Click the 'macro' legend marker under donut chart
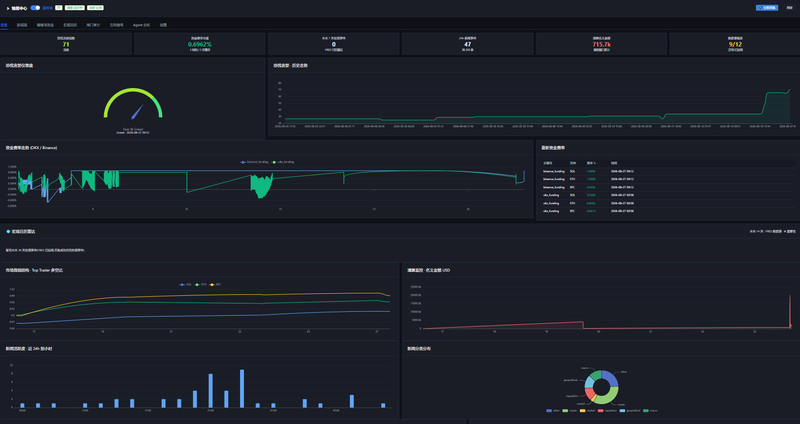The width and height of the screenshot is (800, 424). tap(646, 410)
